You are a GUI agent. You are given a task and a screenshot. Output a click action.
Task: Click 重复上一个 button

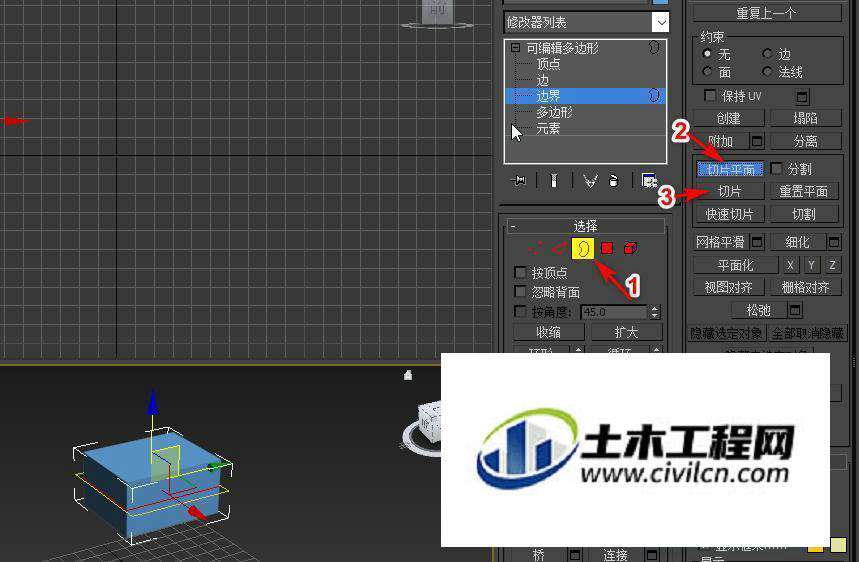click(766, 13)
